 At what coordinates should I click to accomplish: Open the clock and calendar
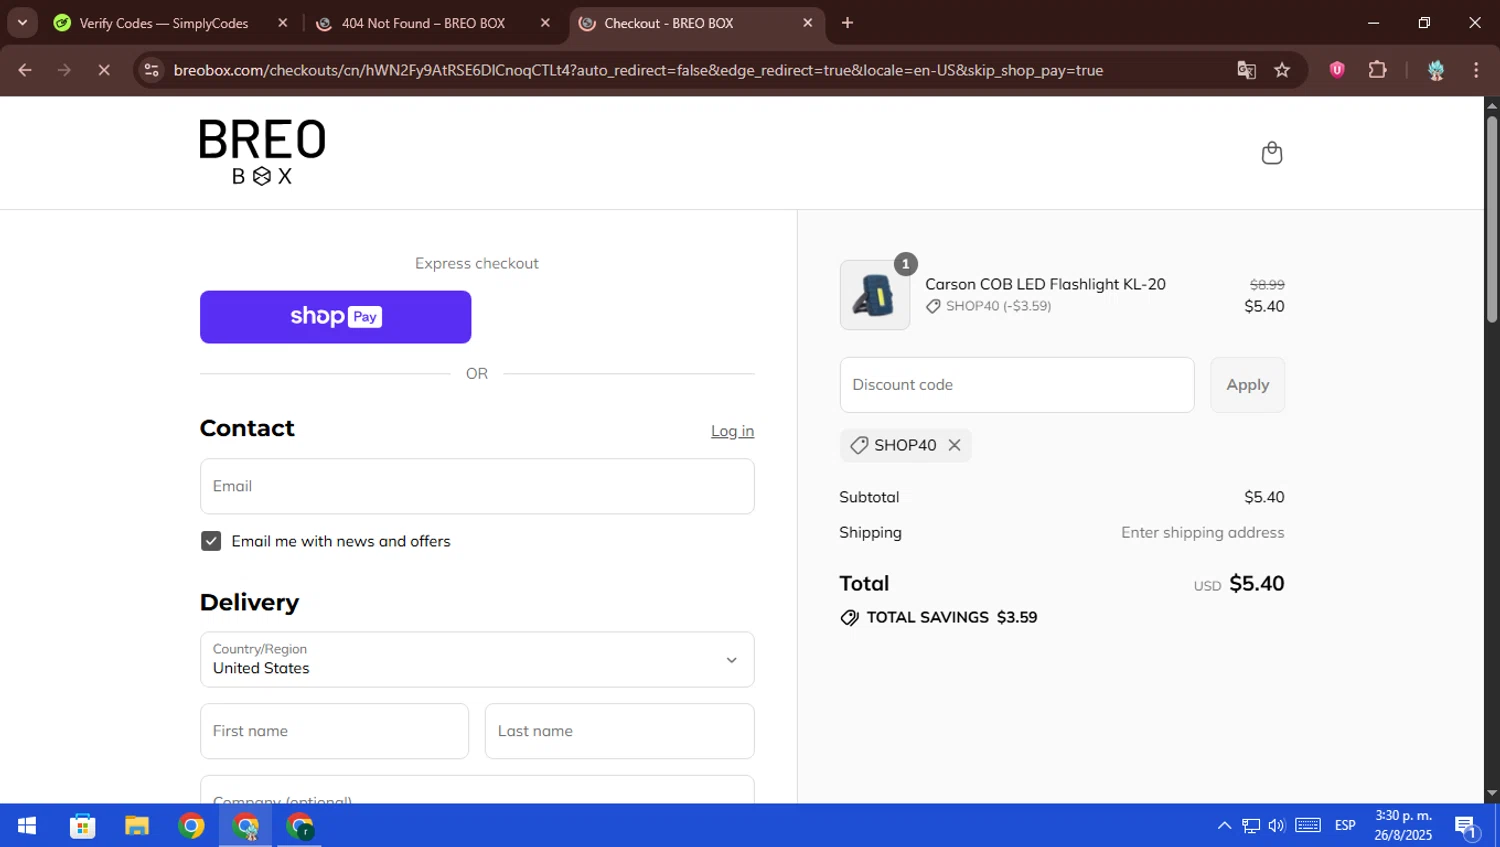tap(1403, 826)
